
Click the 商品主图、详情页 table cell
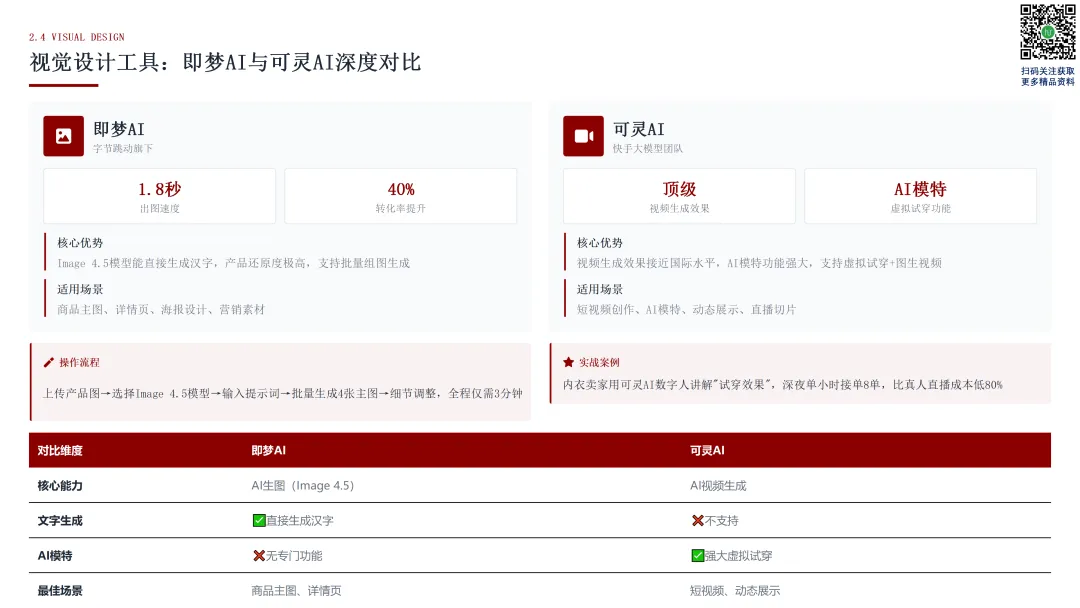[x=296, y=591]
